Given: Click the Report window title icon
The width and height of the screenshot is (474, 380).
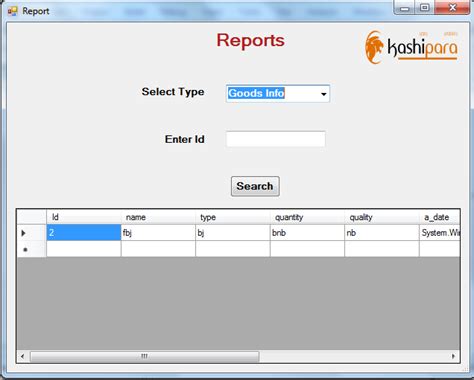Looking at the screenshot, I should click(12, 11).
